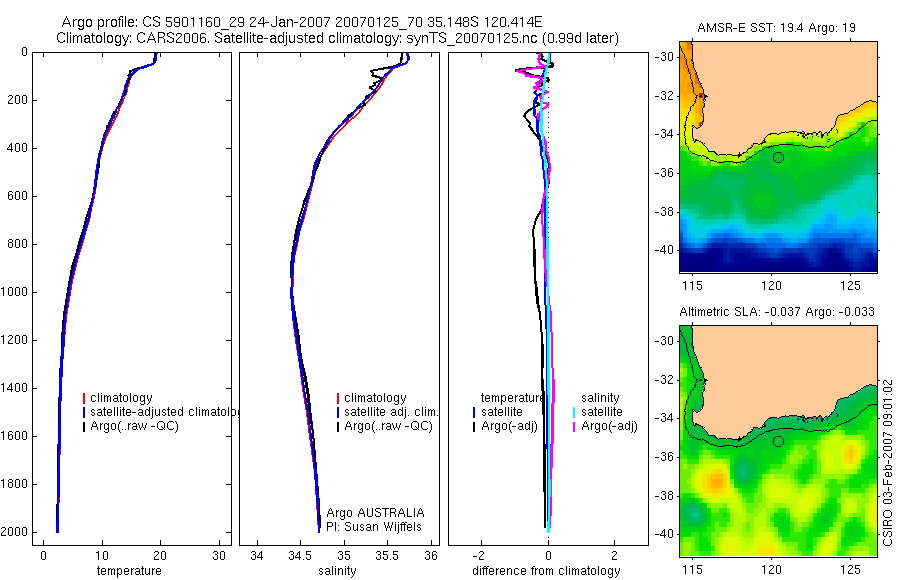Screen dimensions: 900x580
Task: Select 'climatology' legend entry in salinity panel
Action: pyautogui.click(x=375, y=398)
